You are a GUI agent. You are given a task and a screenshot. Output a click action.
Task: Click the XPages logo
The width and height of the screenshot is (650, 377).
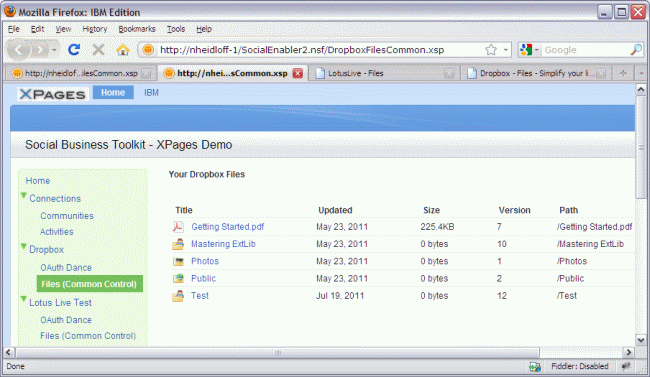(x=53, y=94)
